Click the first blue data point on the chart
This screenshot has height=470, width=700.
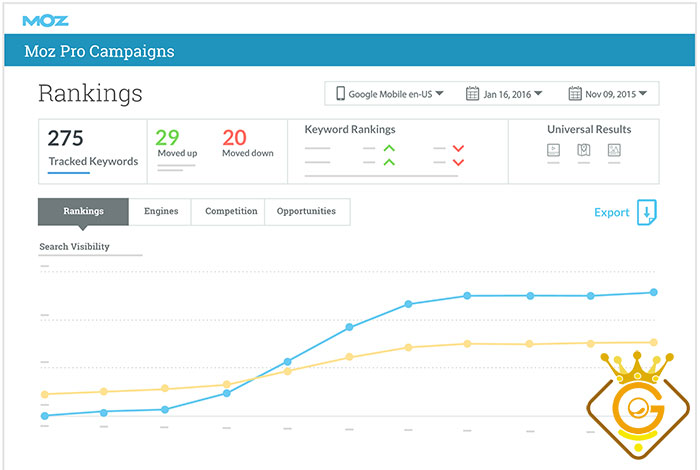pyautogui.click(x=45, y=416)
